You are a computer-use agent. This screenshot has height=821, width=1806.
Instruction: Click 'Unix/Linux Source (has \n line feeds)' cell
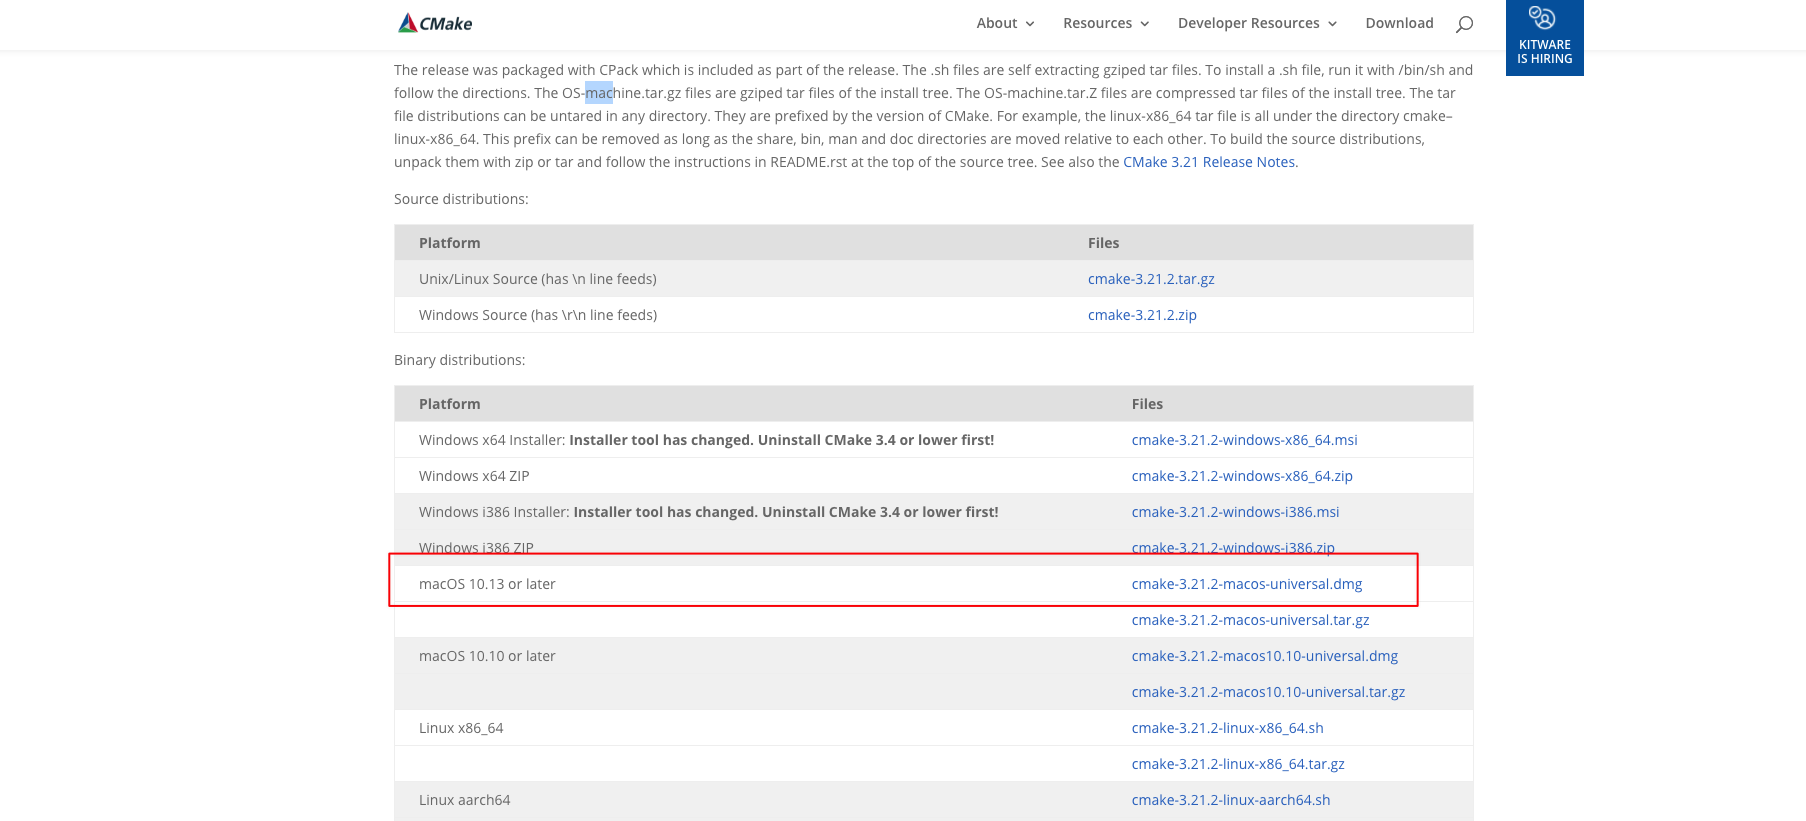(538, 279)
